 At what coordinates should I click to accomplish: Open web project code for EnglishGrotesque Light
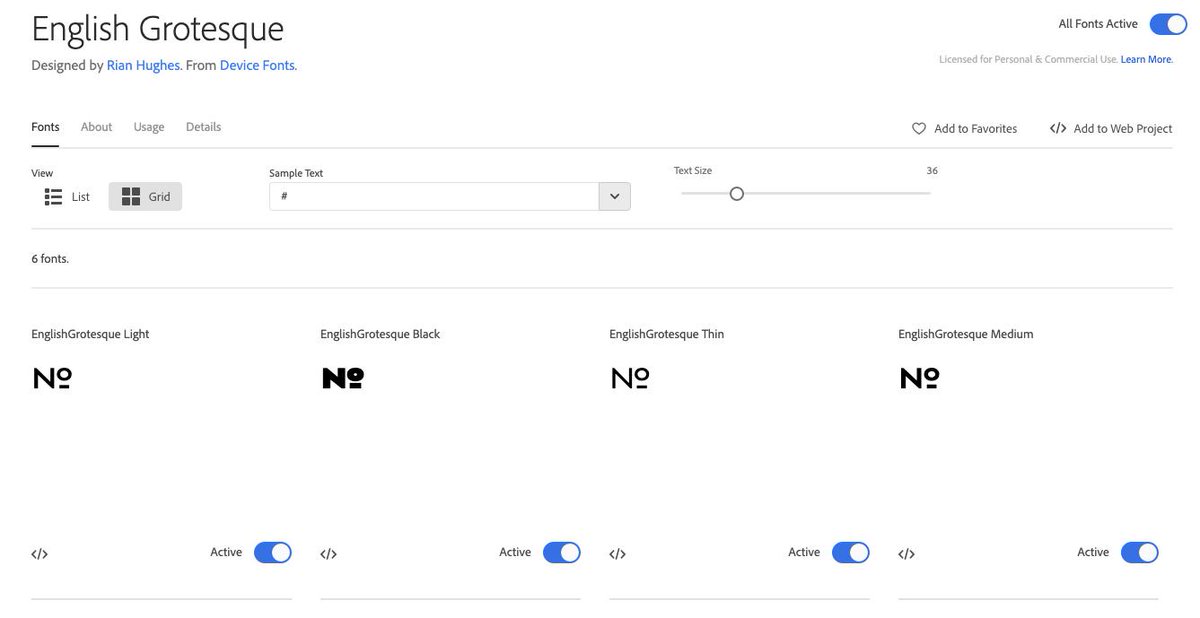[40, 553]
